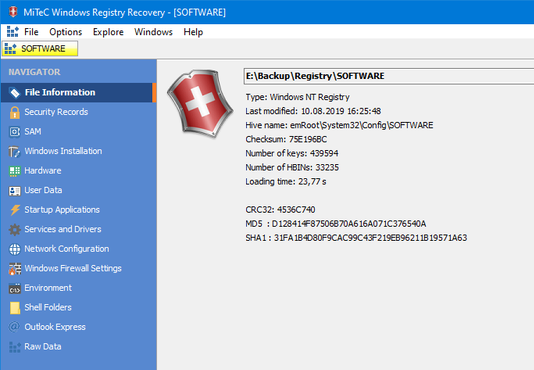Open the Explore menu
The height and width of the screenshot is (370, 534).
pos(108,32)
